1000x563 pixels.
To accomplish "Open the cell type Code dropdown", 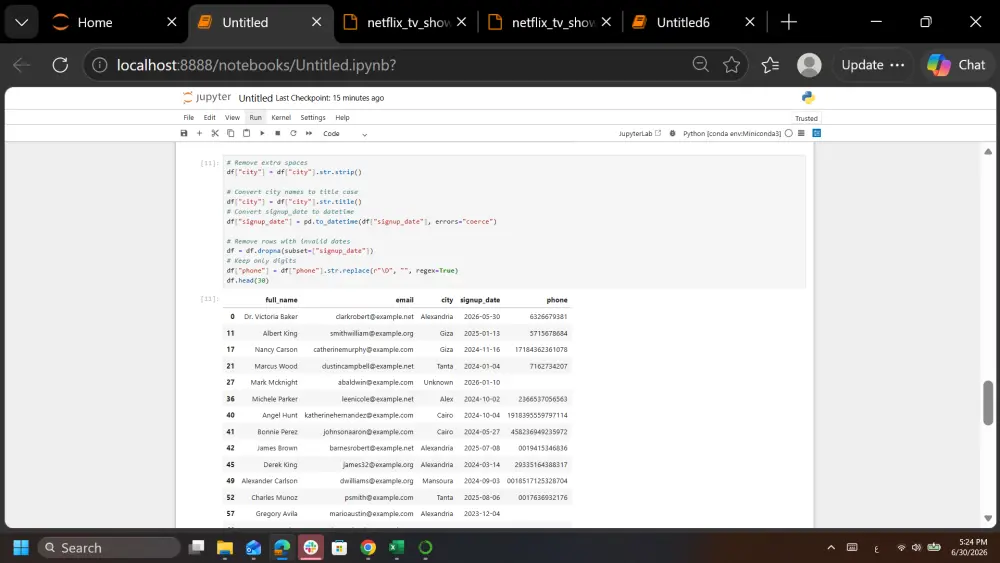I will tap(345, 134).
